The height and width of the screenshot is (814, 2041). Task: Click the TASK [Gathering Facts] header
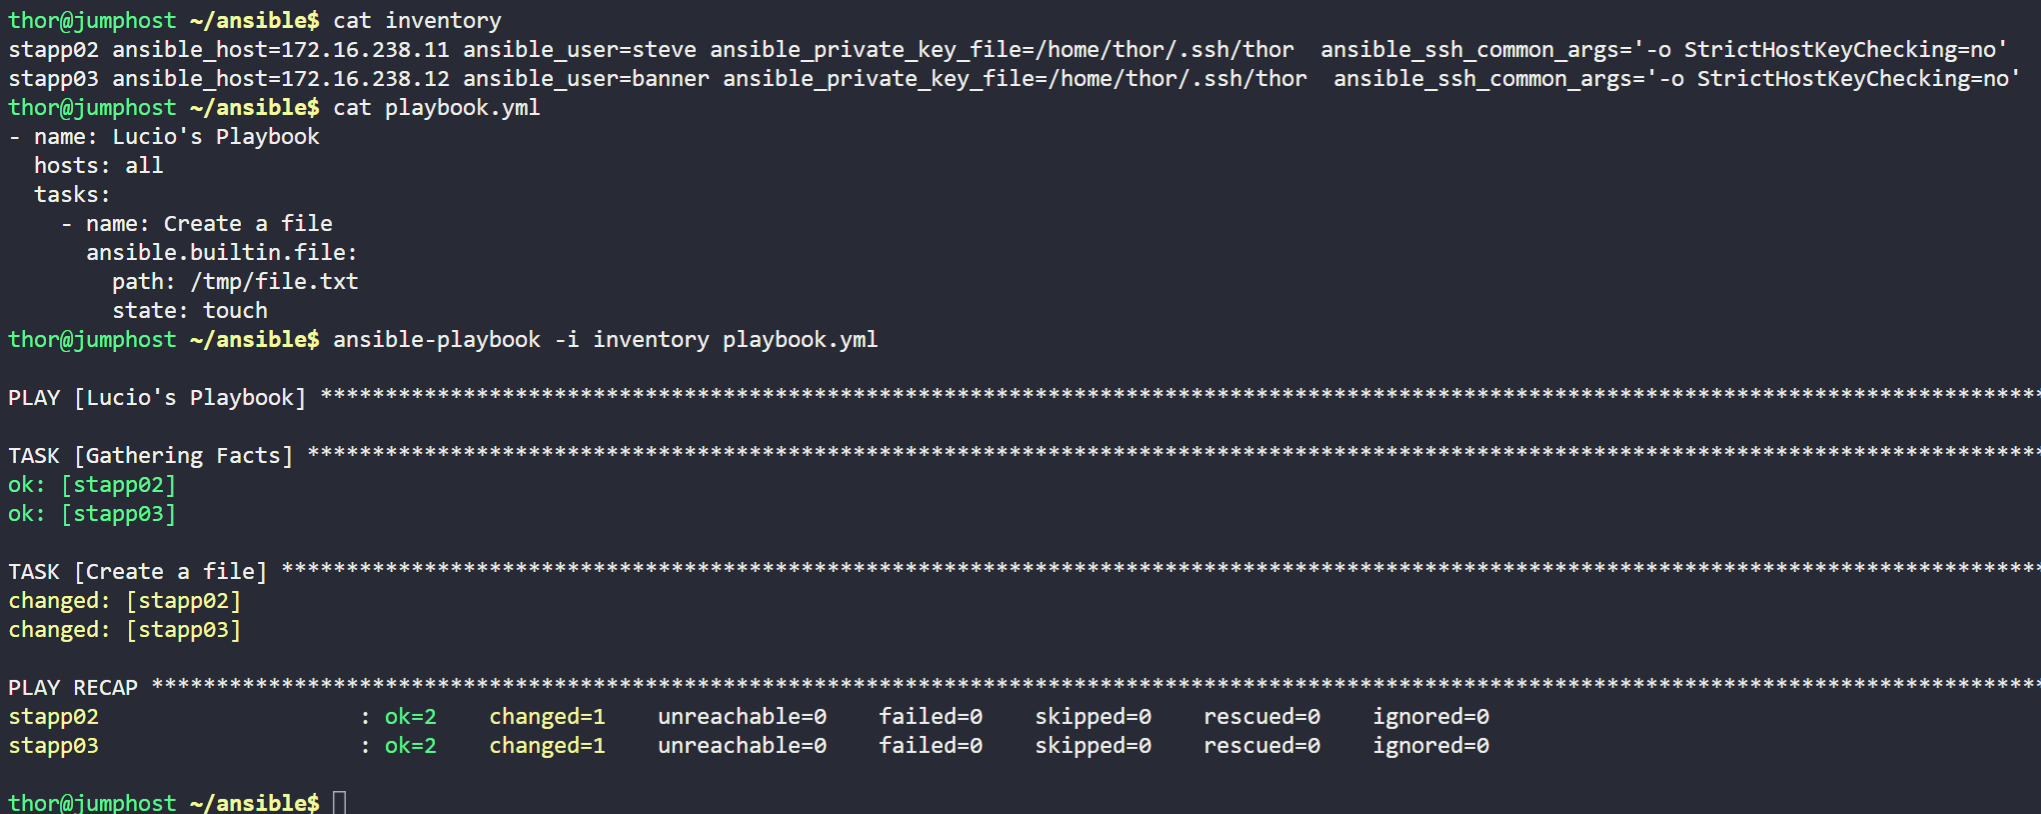(x=151, y=456)
